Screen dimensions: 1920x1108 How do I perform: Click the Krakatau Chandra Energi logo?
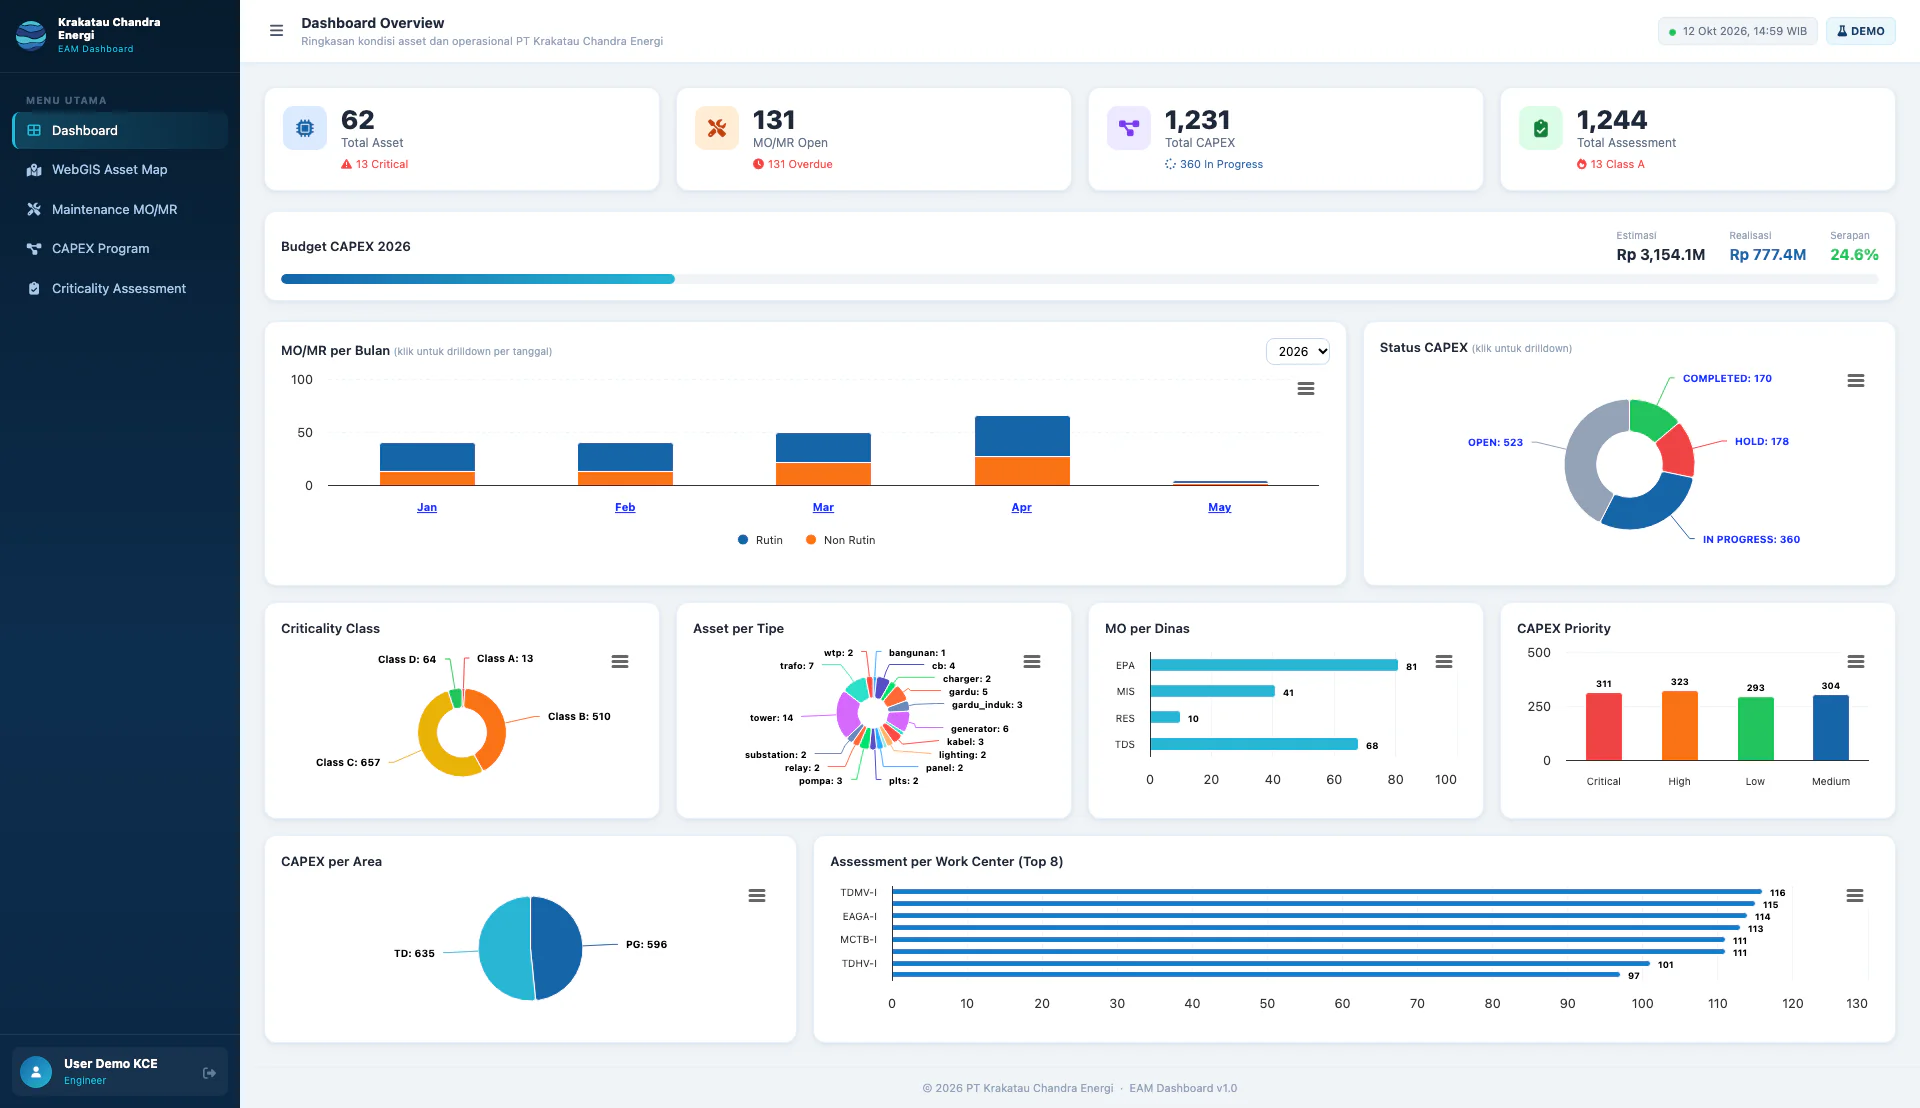click(x=31, y=35)
